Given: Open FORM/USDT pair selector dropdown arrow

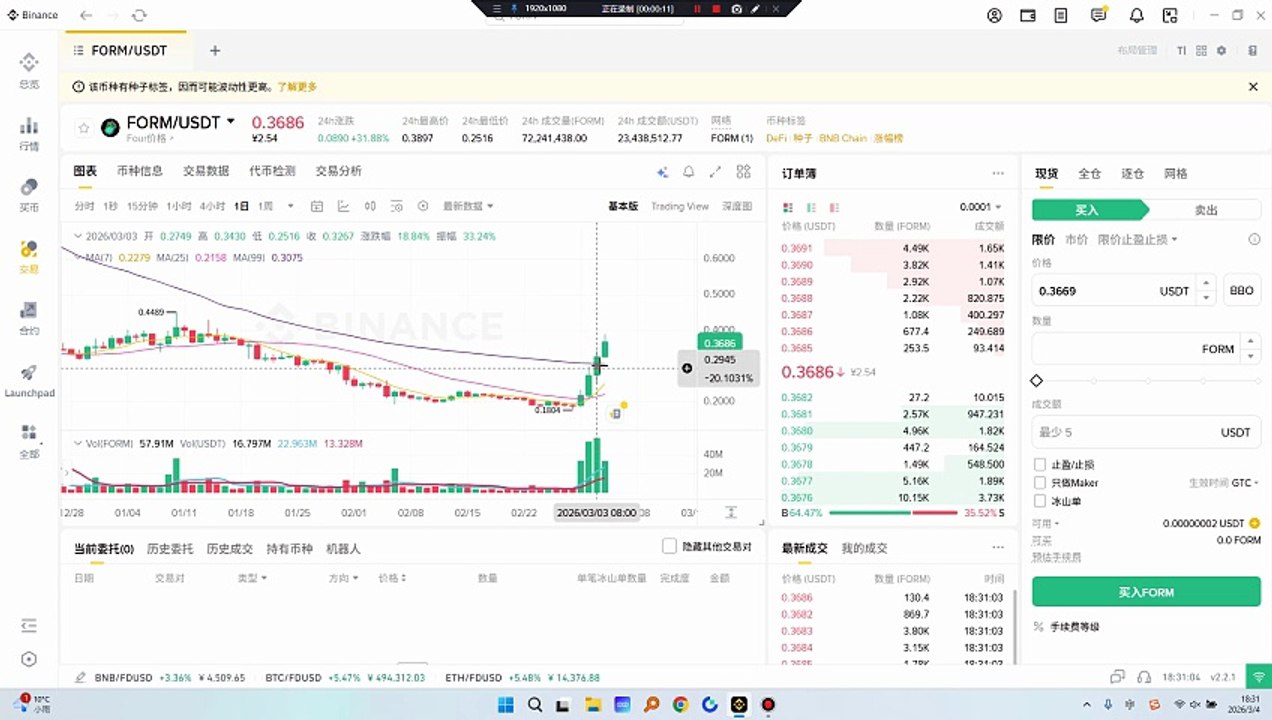Looking at the screenshot, I should click(231, 121).
